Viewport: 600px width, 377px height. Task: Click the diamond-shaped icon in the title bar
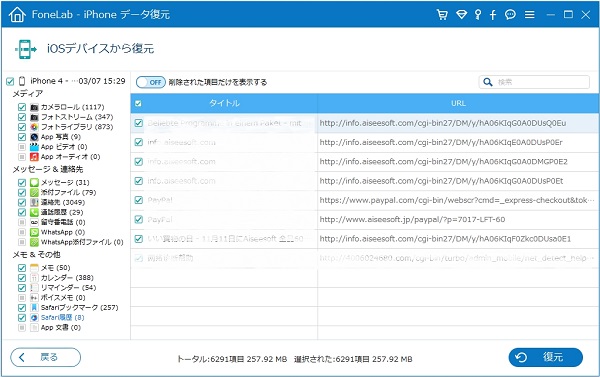pyautogui.click(x=461, y=15)
